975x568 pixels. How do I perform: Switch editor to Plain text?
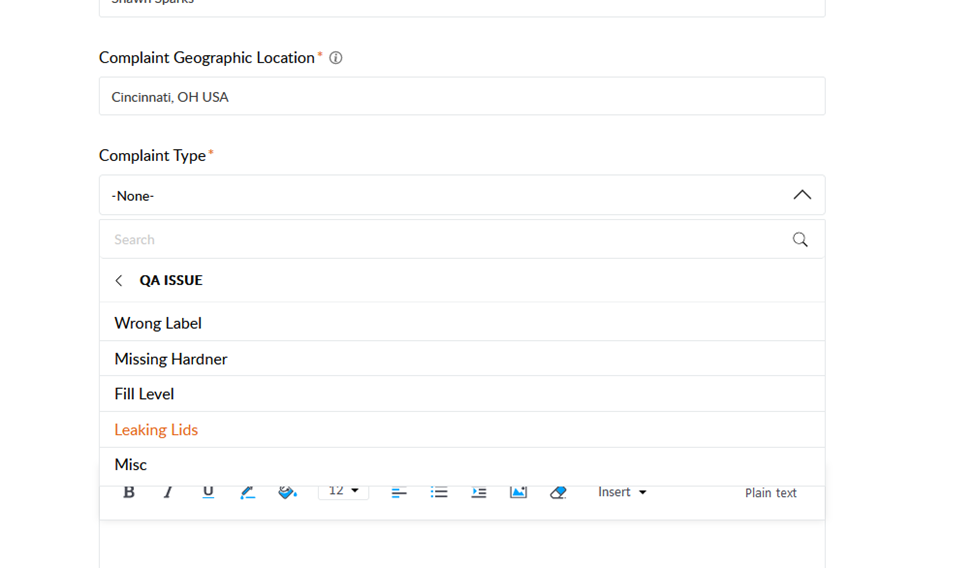pyautogui.click(x=770, y=493)
